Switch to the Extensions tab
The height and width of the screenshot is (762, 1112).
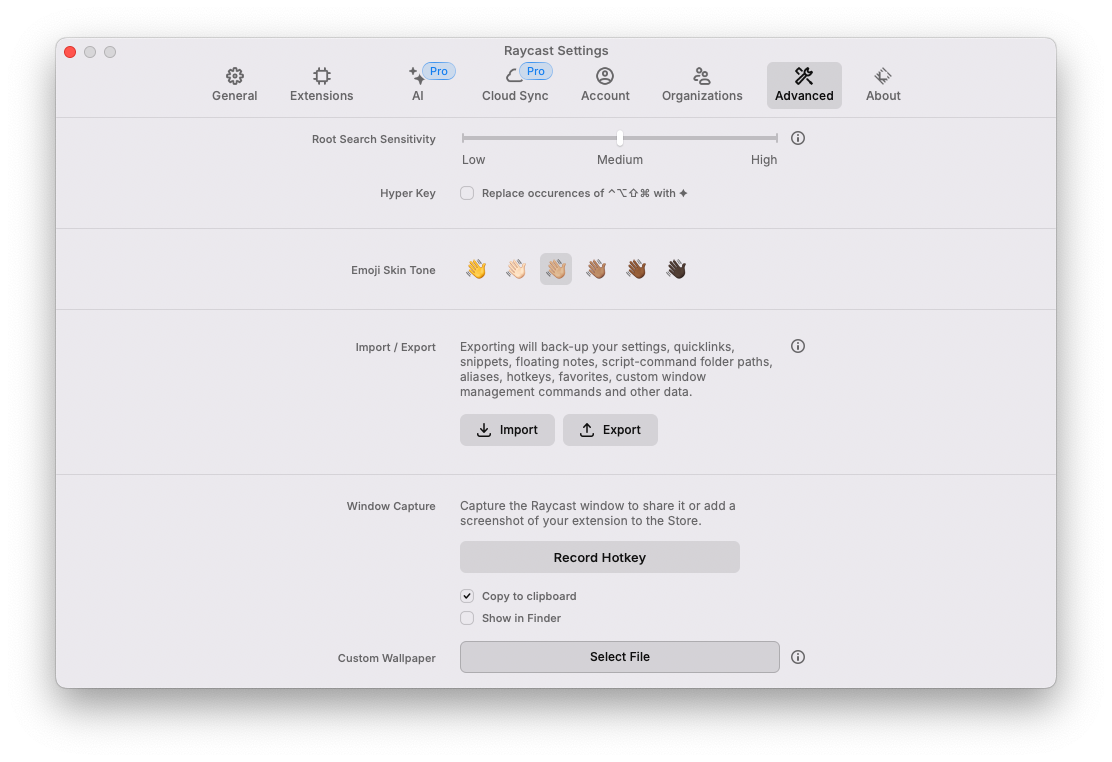pos(321,85)
